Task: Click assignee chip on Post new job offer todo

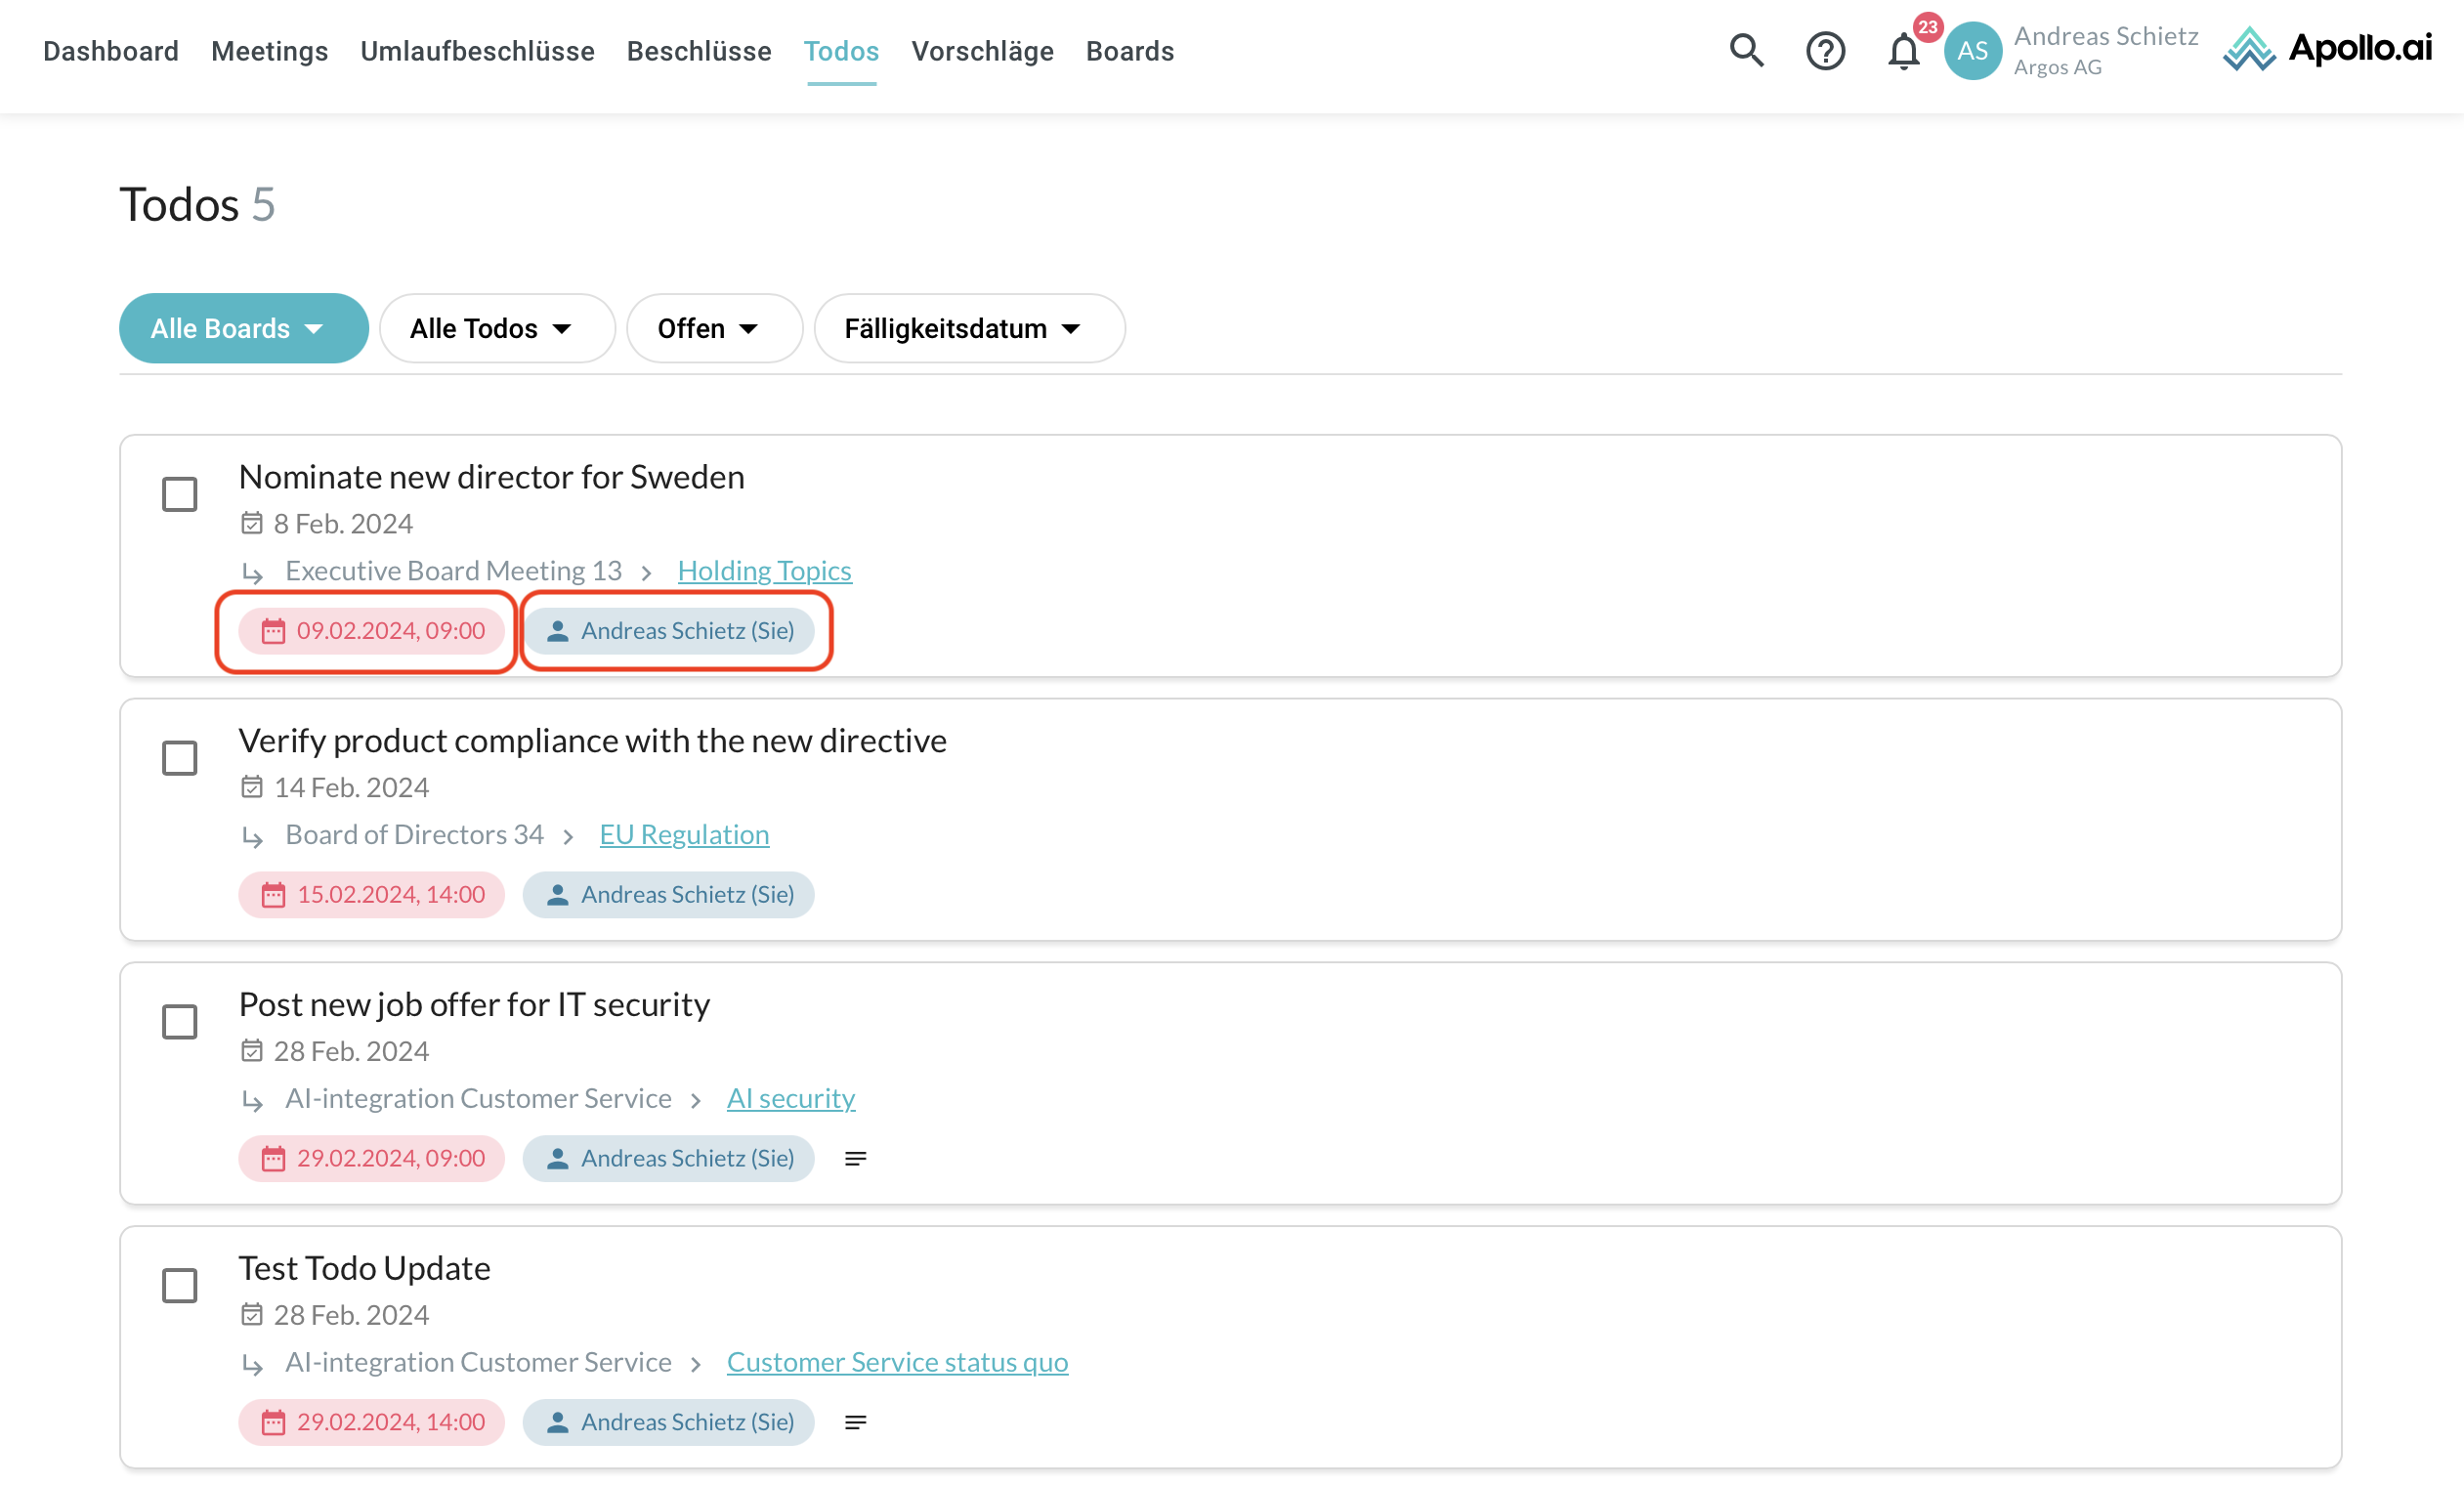Action: [x=668, y=1158]
